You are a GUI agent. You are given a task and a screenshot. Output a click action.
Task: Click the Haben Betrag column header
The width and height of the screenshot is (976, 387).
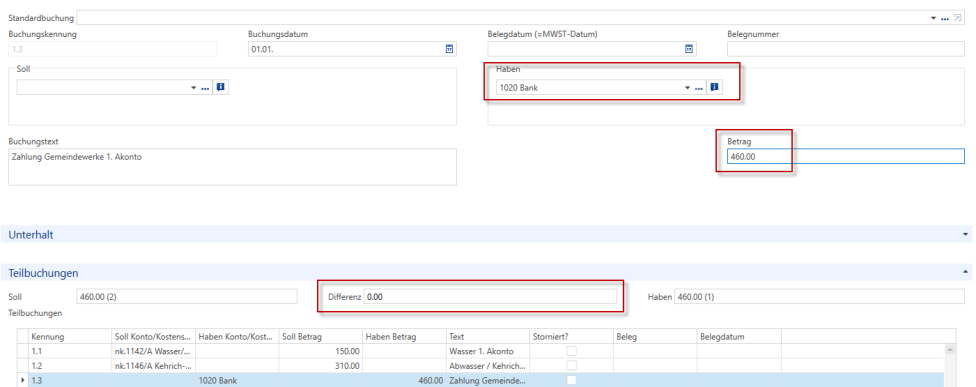(x=404, y=337)
